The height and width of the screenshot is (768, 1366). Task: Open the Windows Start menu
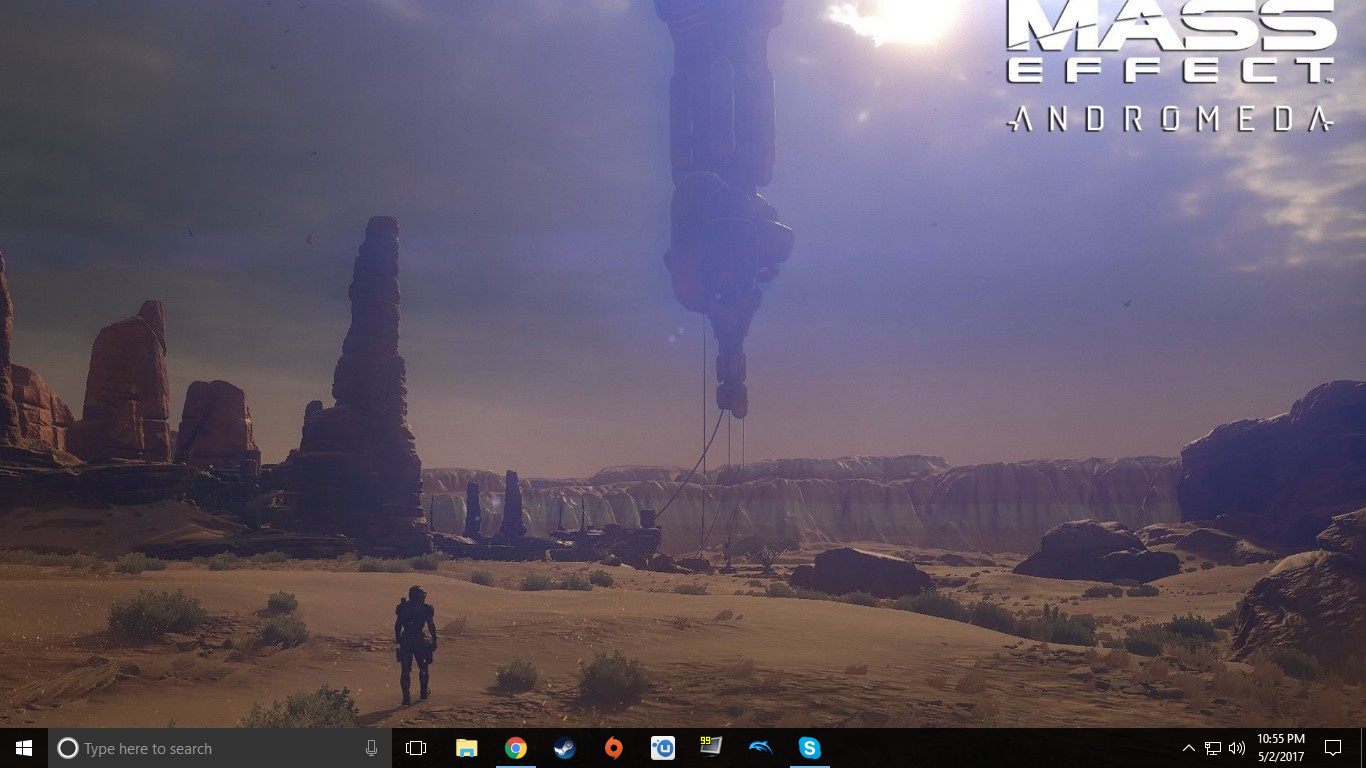24,748
